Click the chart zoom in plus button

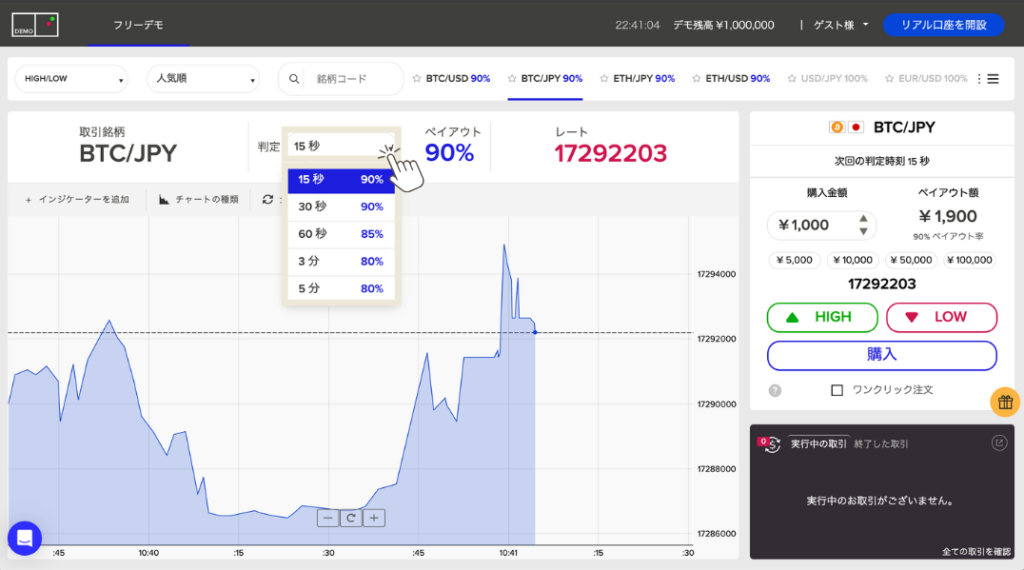[x=373, y=517]
